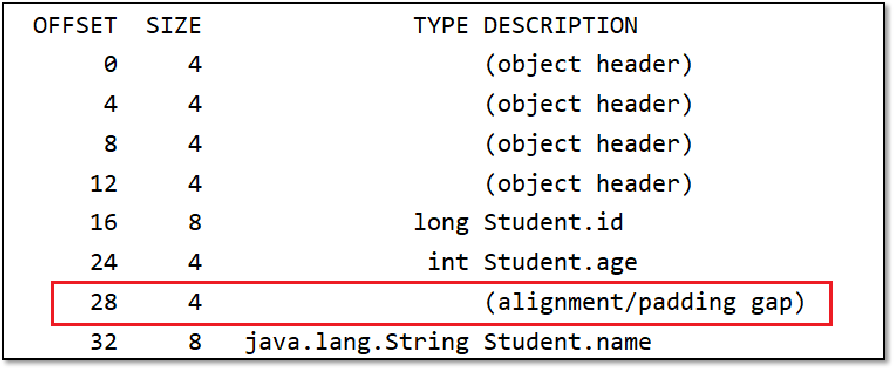The image size is (894, 369).
Task: Click the Student.id description
Action: tap(553, 223)
